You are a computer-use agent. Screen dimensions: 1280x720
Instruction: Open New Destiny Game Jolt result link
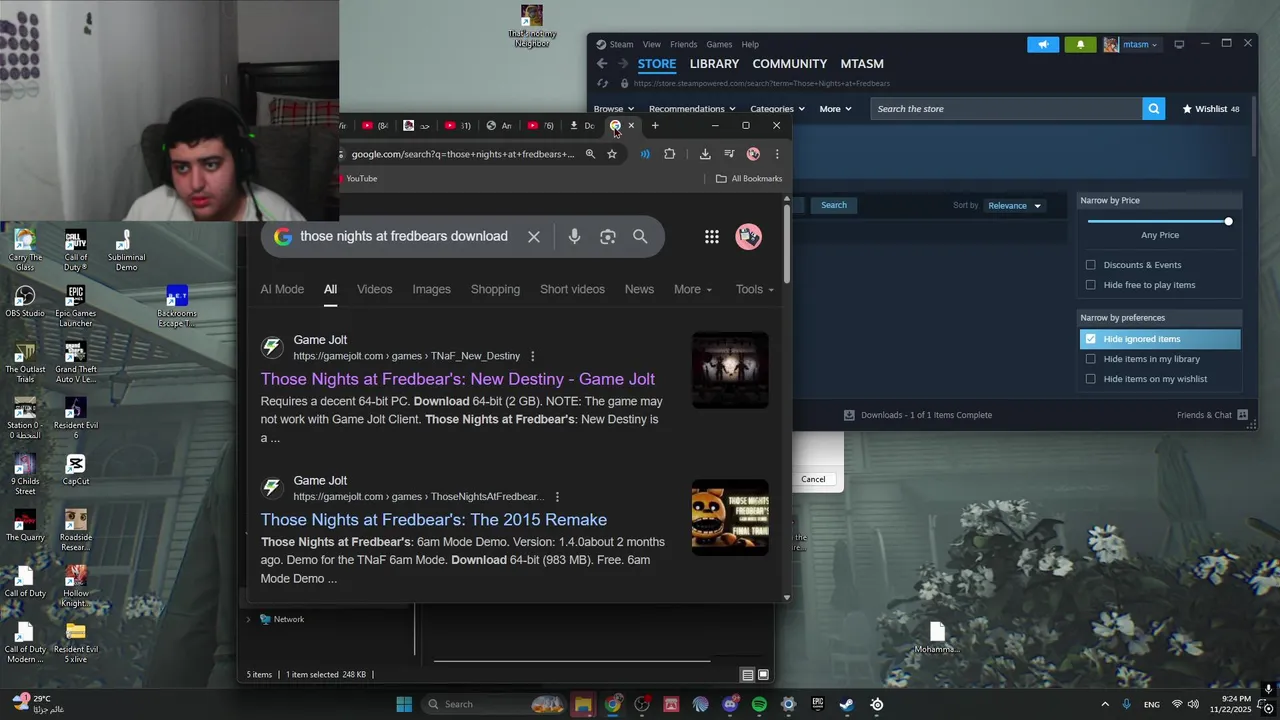[x=458, y=379]
